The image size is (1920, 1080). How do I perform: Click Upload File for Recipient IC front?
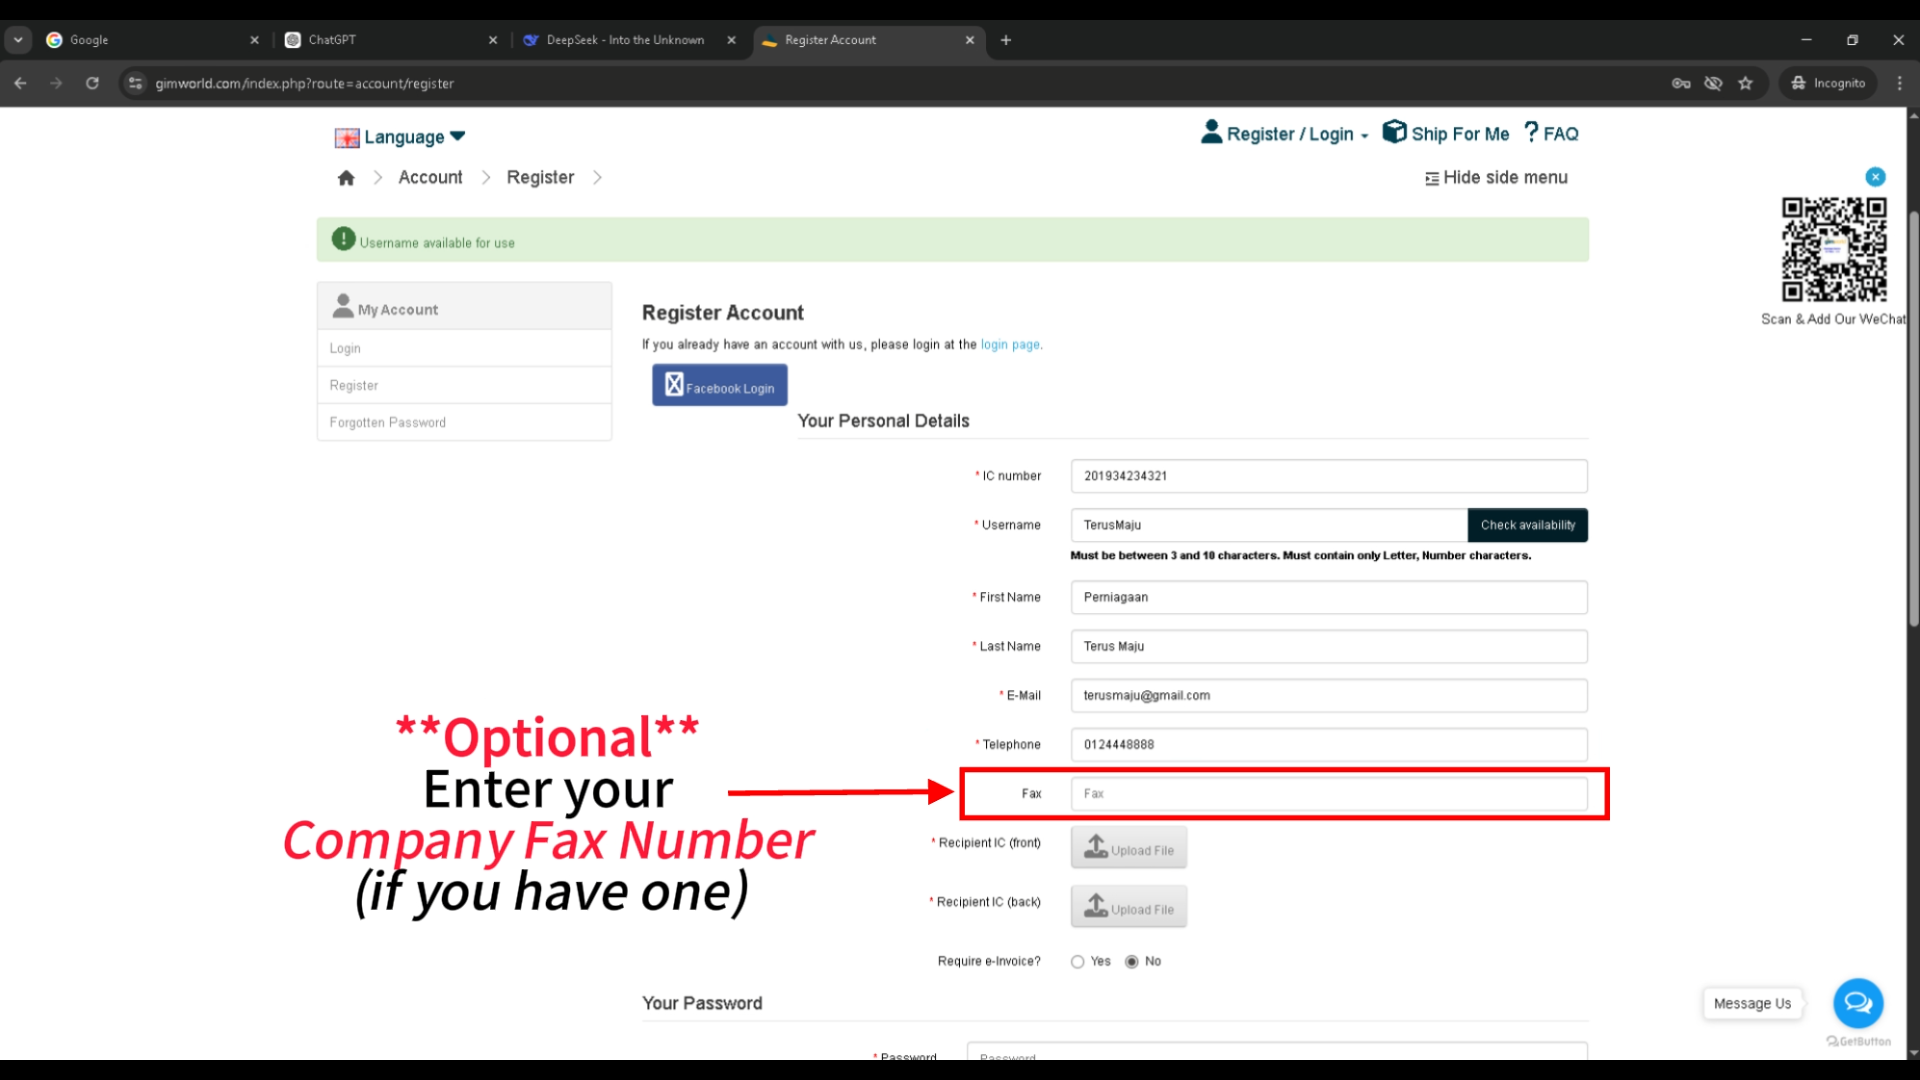pos(1128,848)
